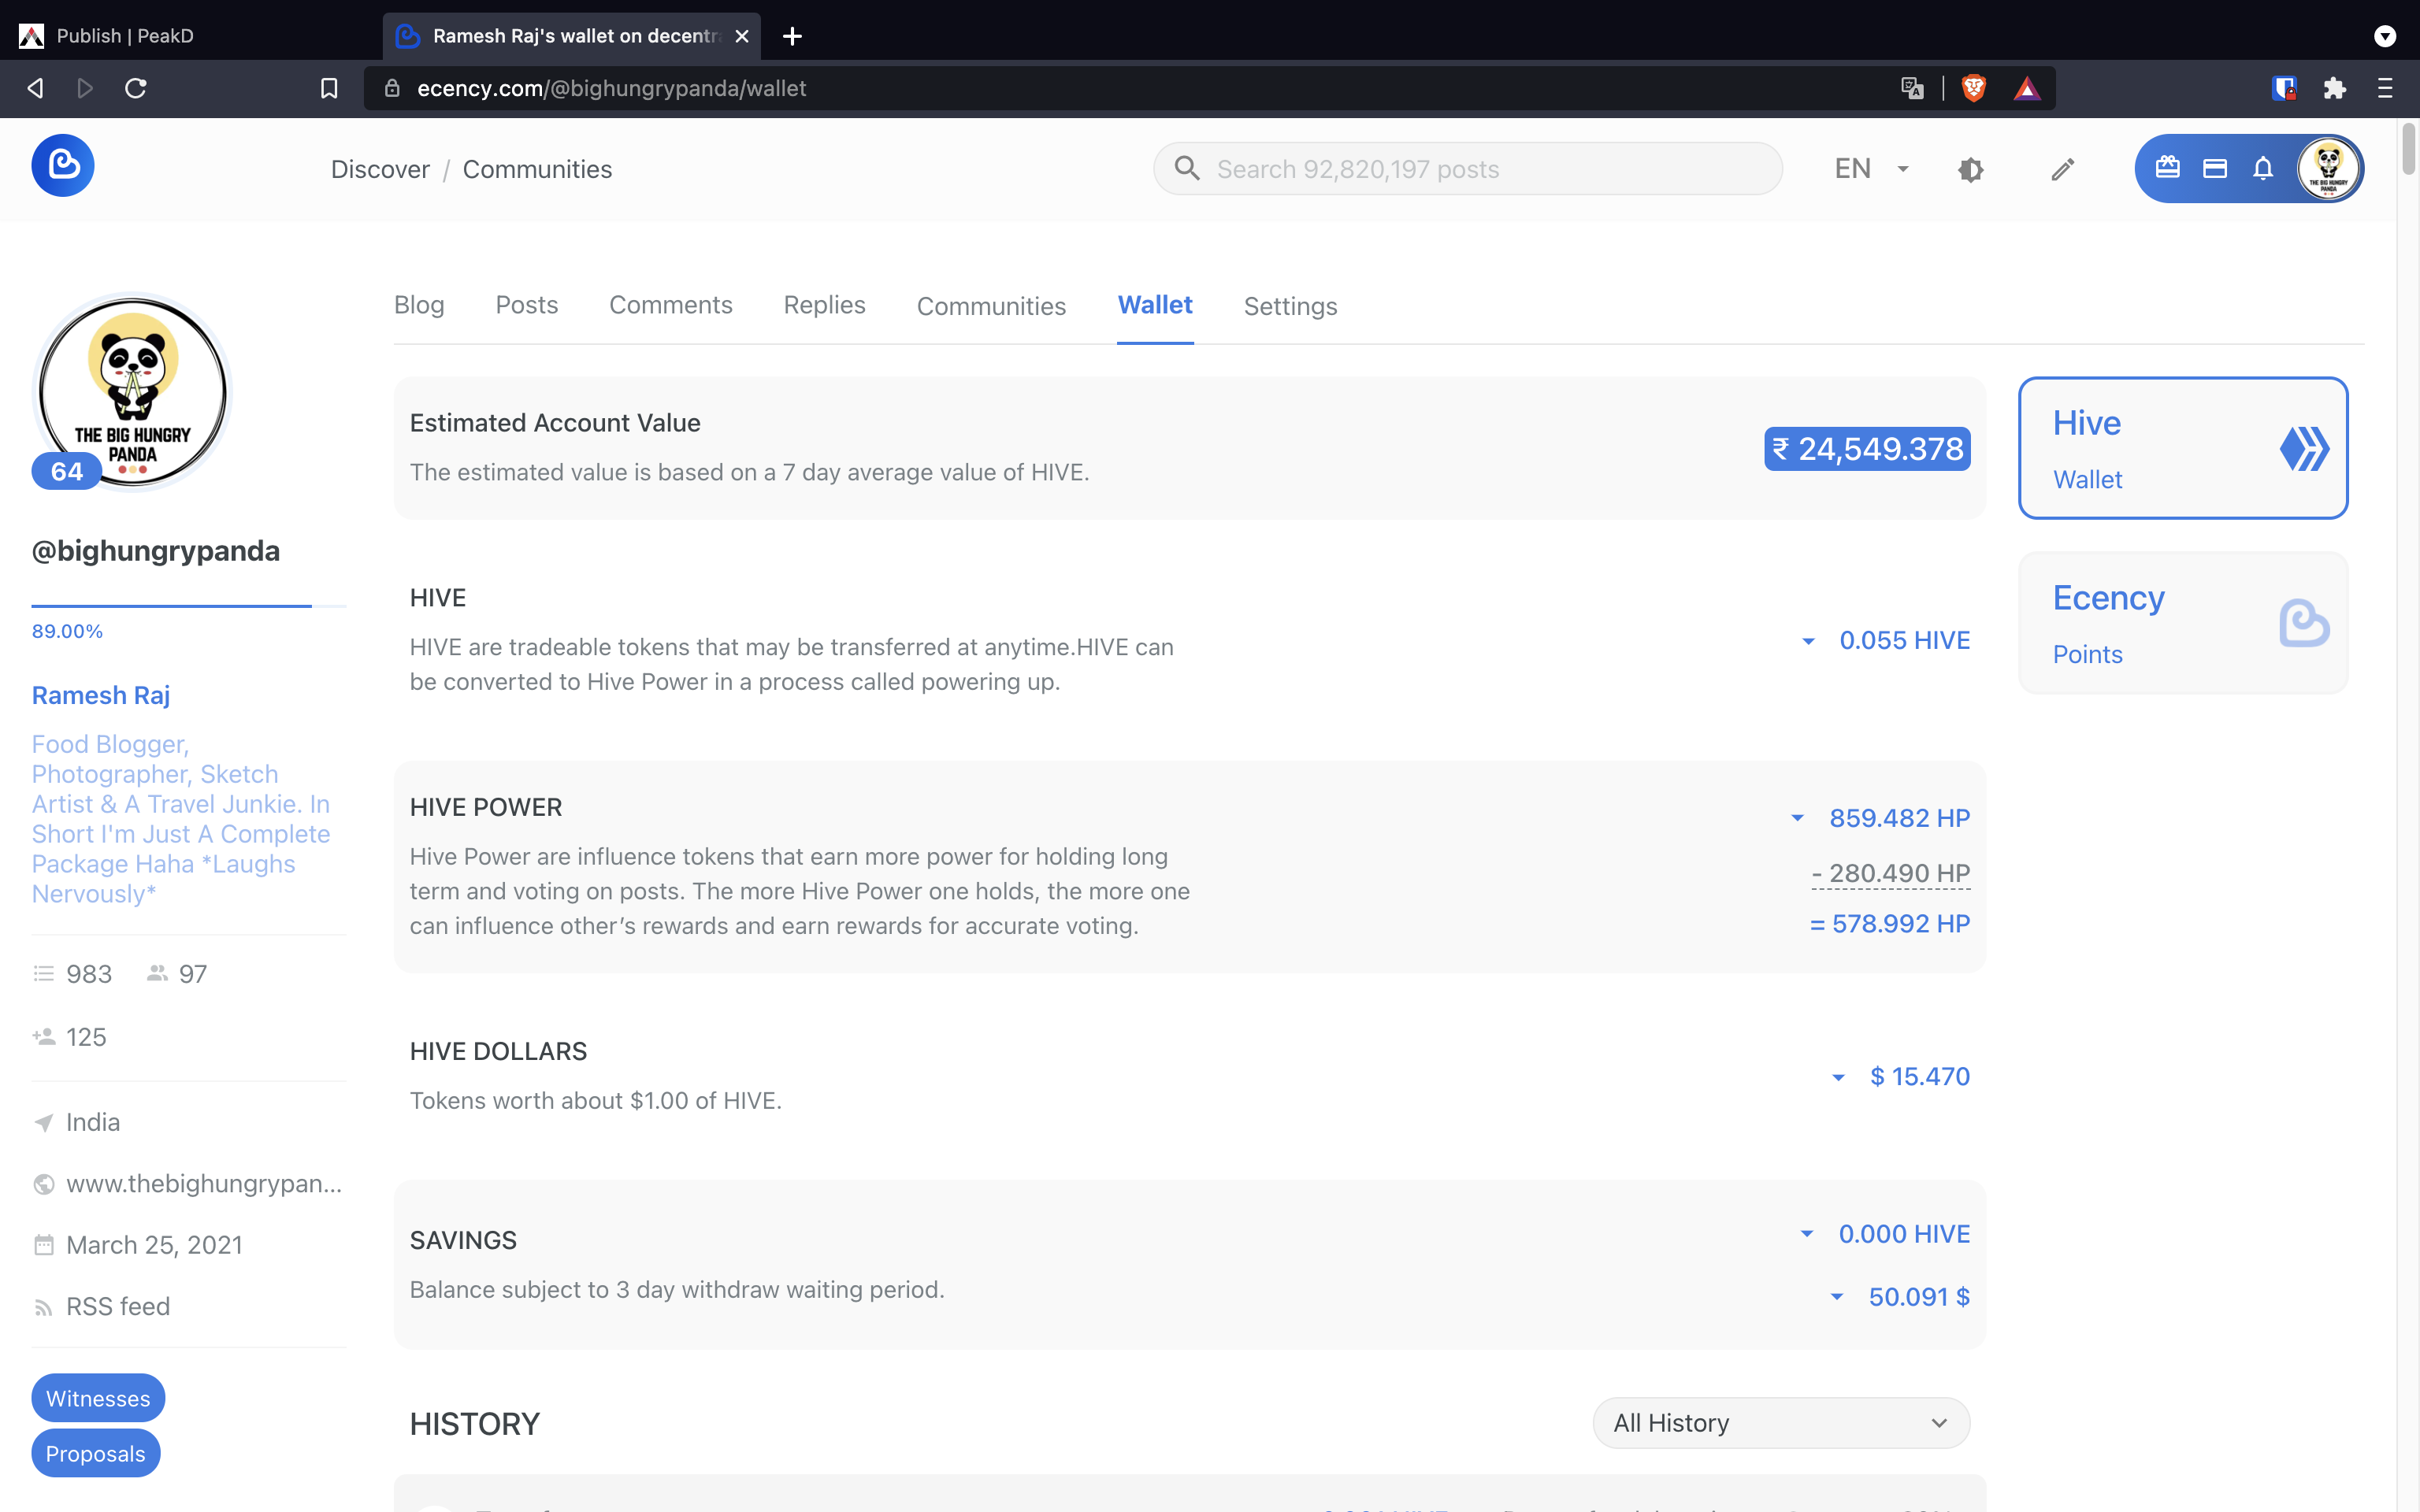Click the delegated - 280.490 HP amount
The height and width of the screenshot is (1512, 2420).
[x=1890, y=873]
